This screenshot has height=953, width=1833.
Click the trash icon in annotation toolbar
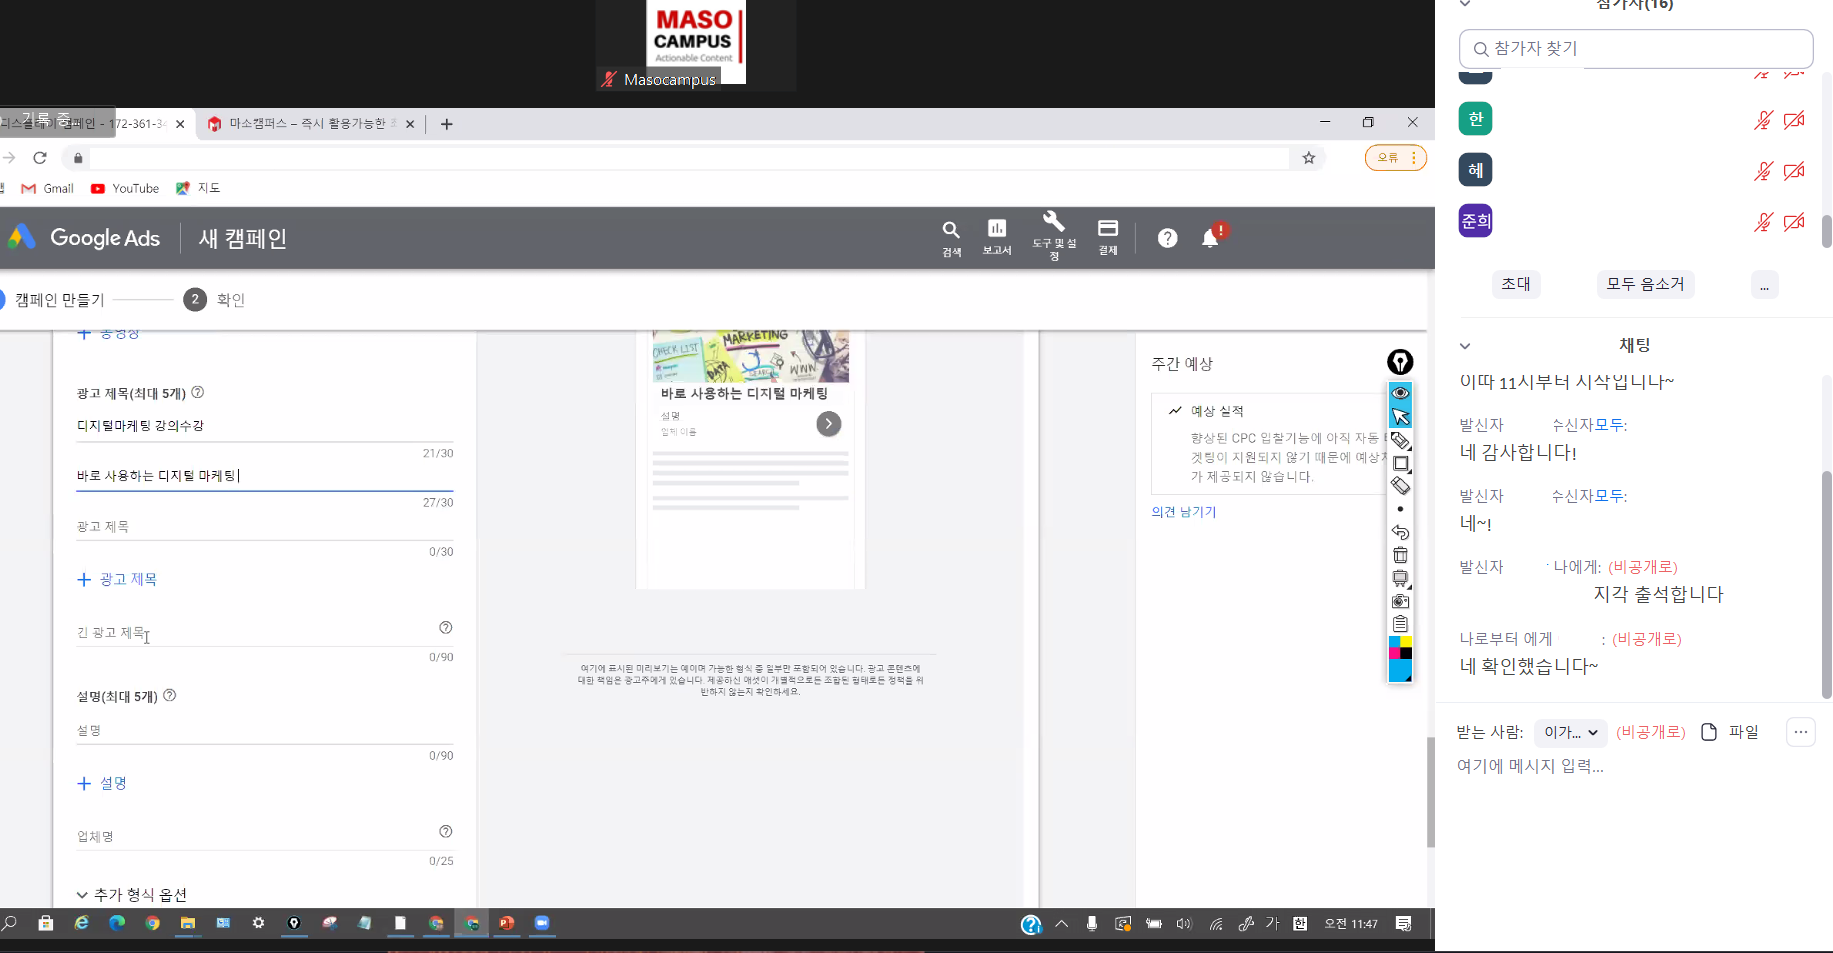tap(1400, 555)
